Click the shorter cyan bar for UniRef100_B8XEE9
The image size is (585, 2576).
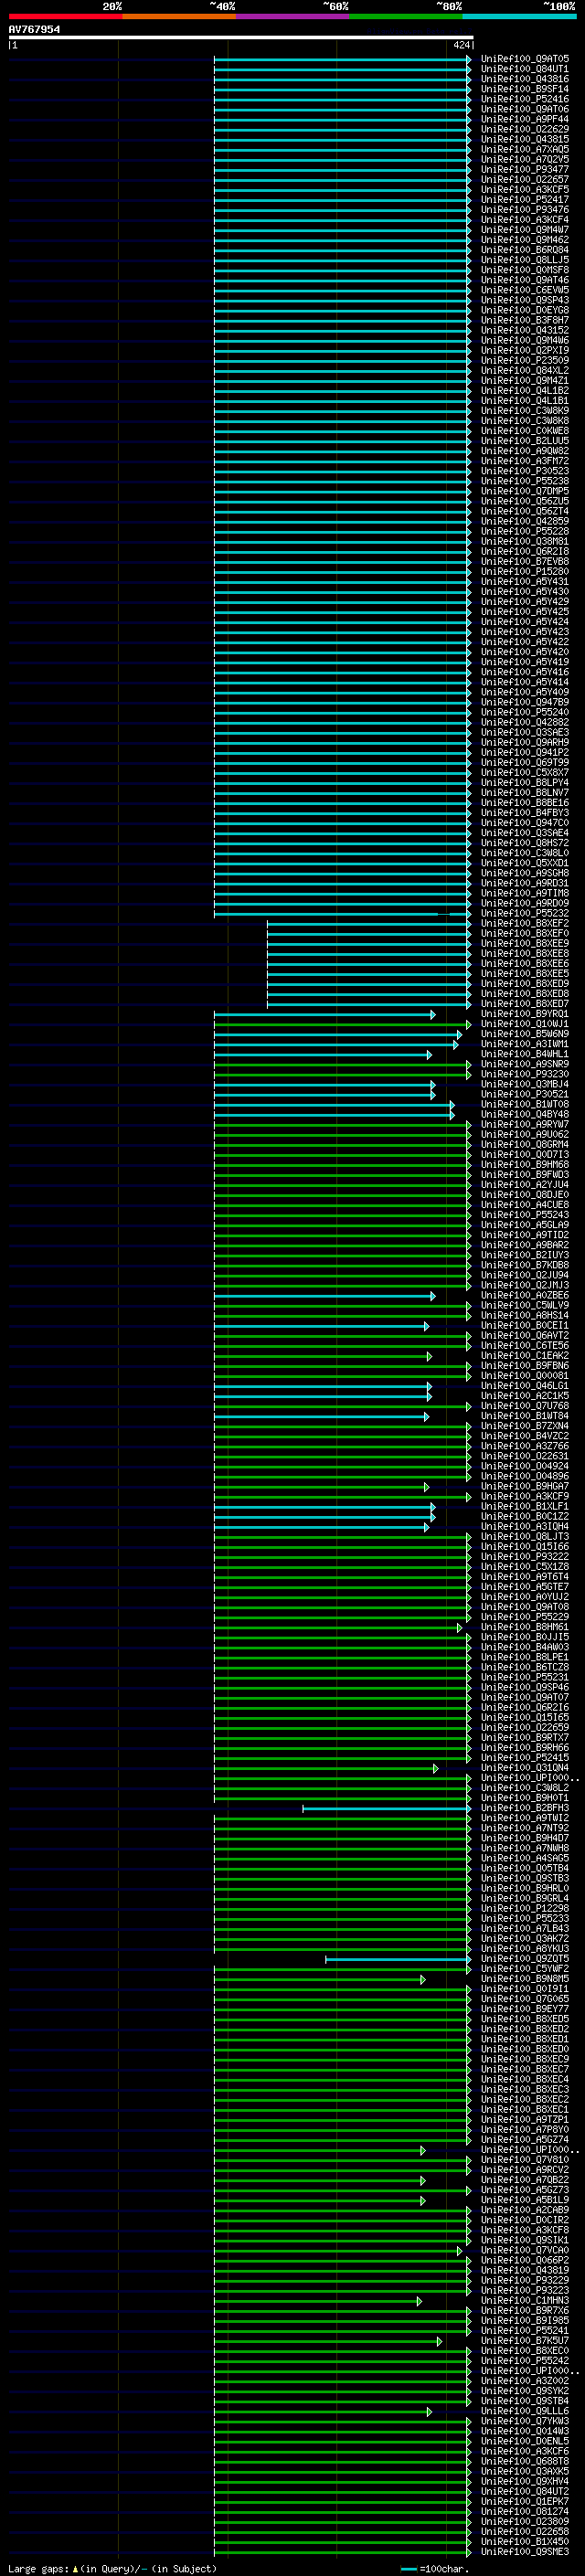click(368, 944)
